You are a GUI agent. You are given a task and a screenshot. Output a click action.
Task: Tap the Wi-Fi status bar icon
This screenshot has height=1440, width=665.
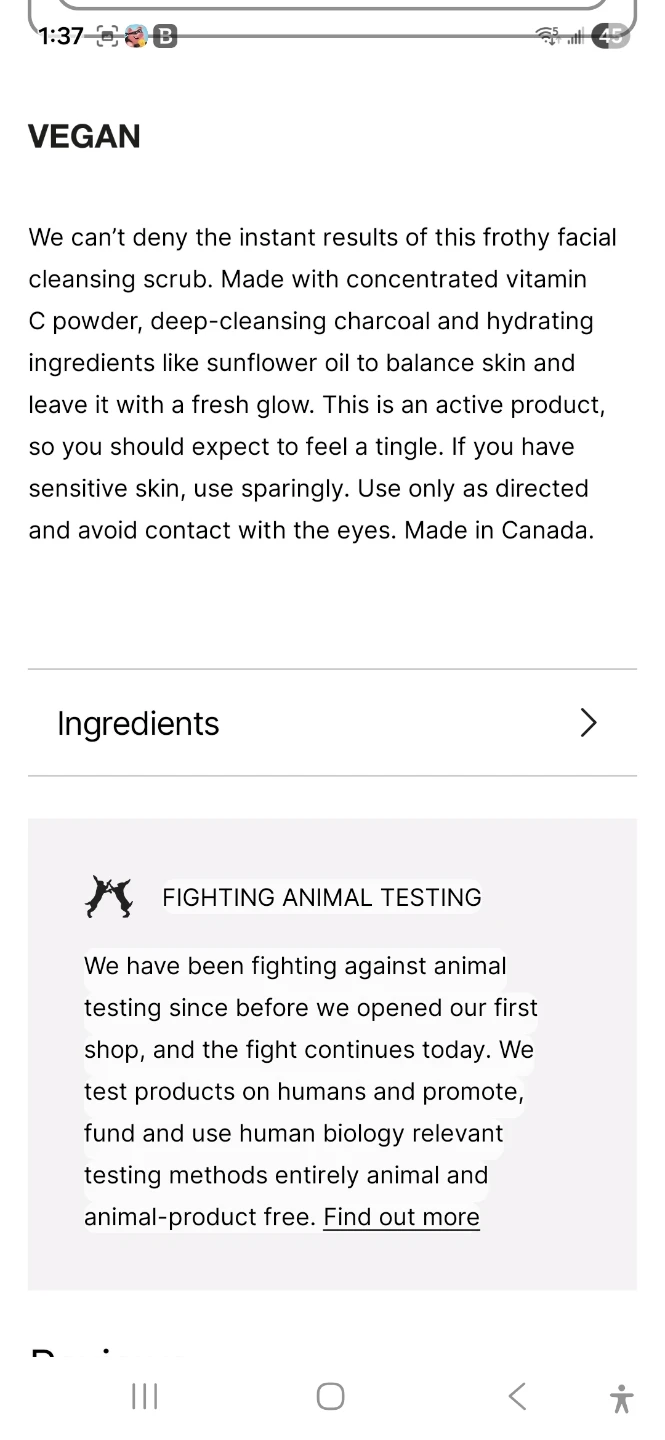pyautogui.click(x=548, y=37)
